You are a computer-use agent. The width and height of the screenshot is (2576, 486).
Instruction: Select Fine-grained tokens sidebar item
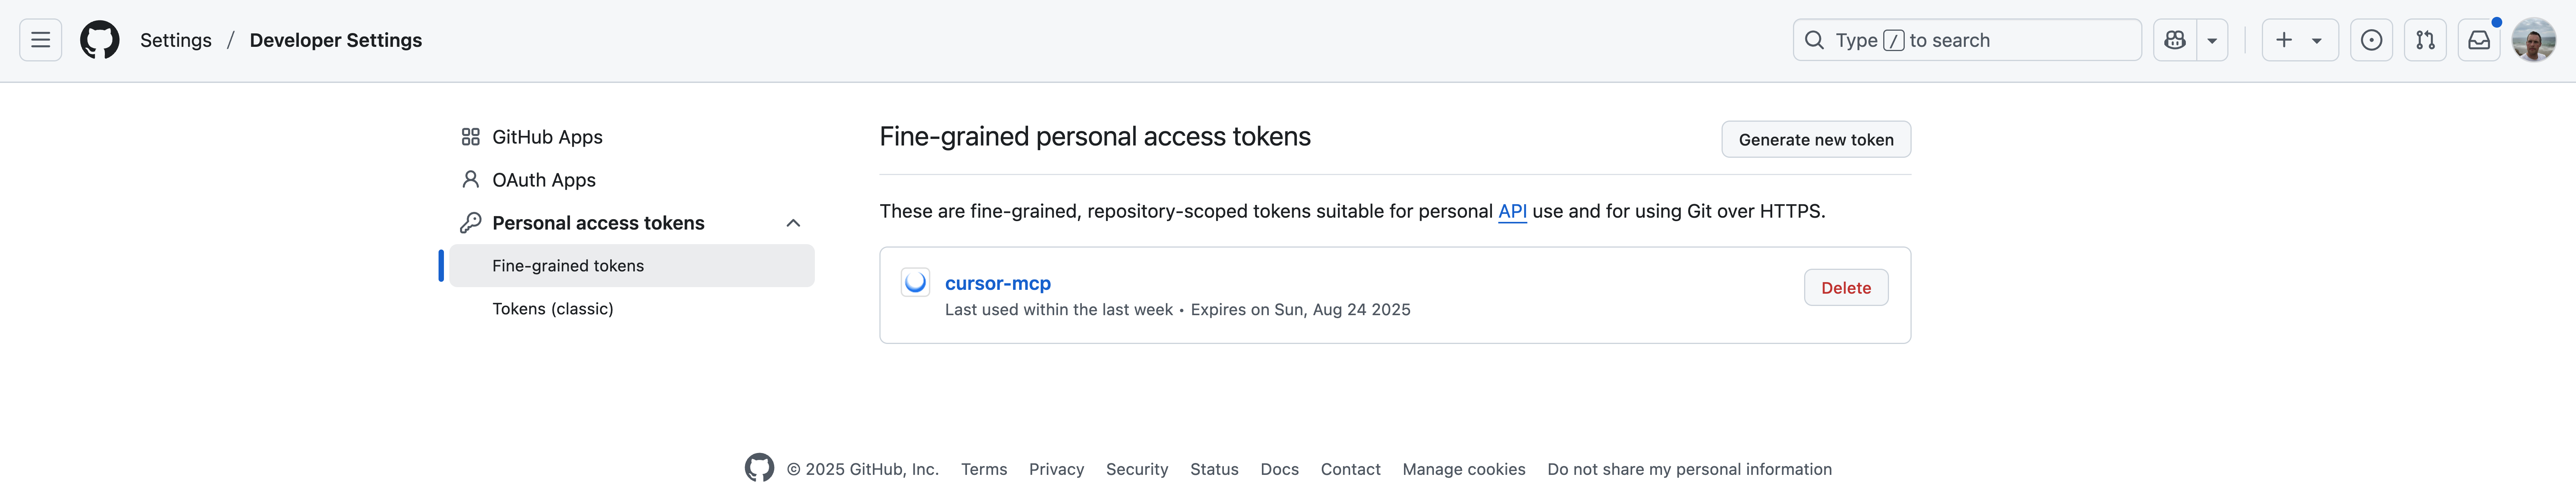coord(632,266)
